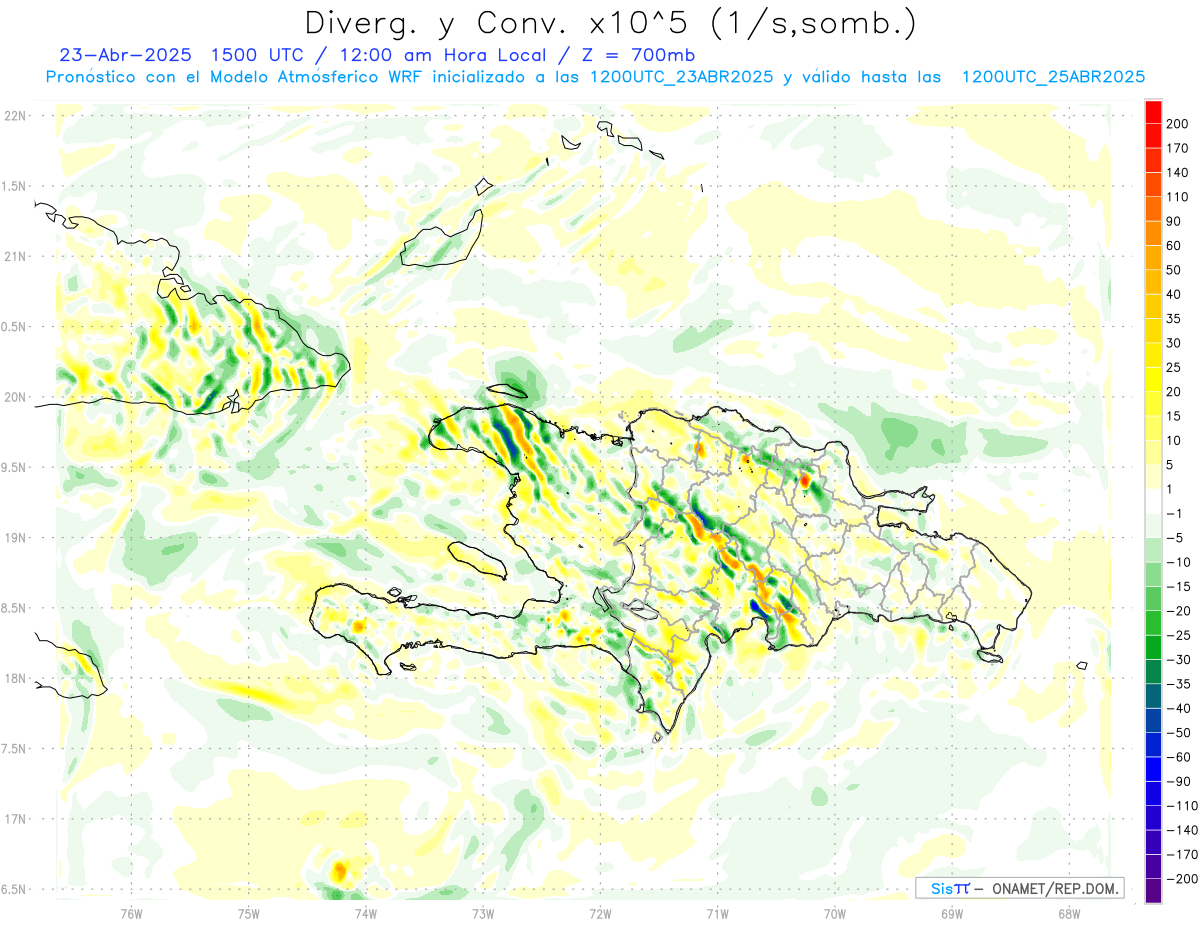Click the '75W' longitude label
Viewport: 1200px width, 927px height.
pyautogui.click(x=248, y=913)
